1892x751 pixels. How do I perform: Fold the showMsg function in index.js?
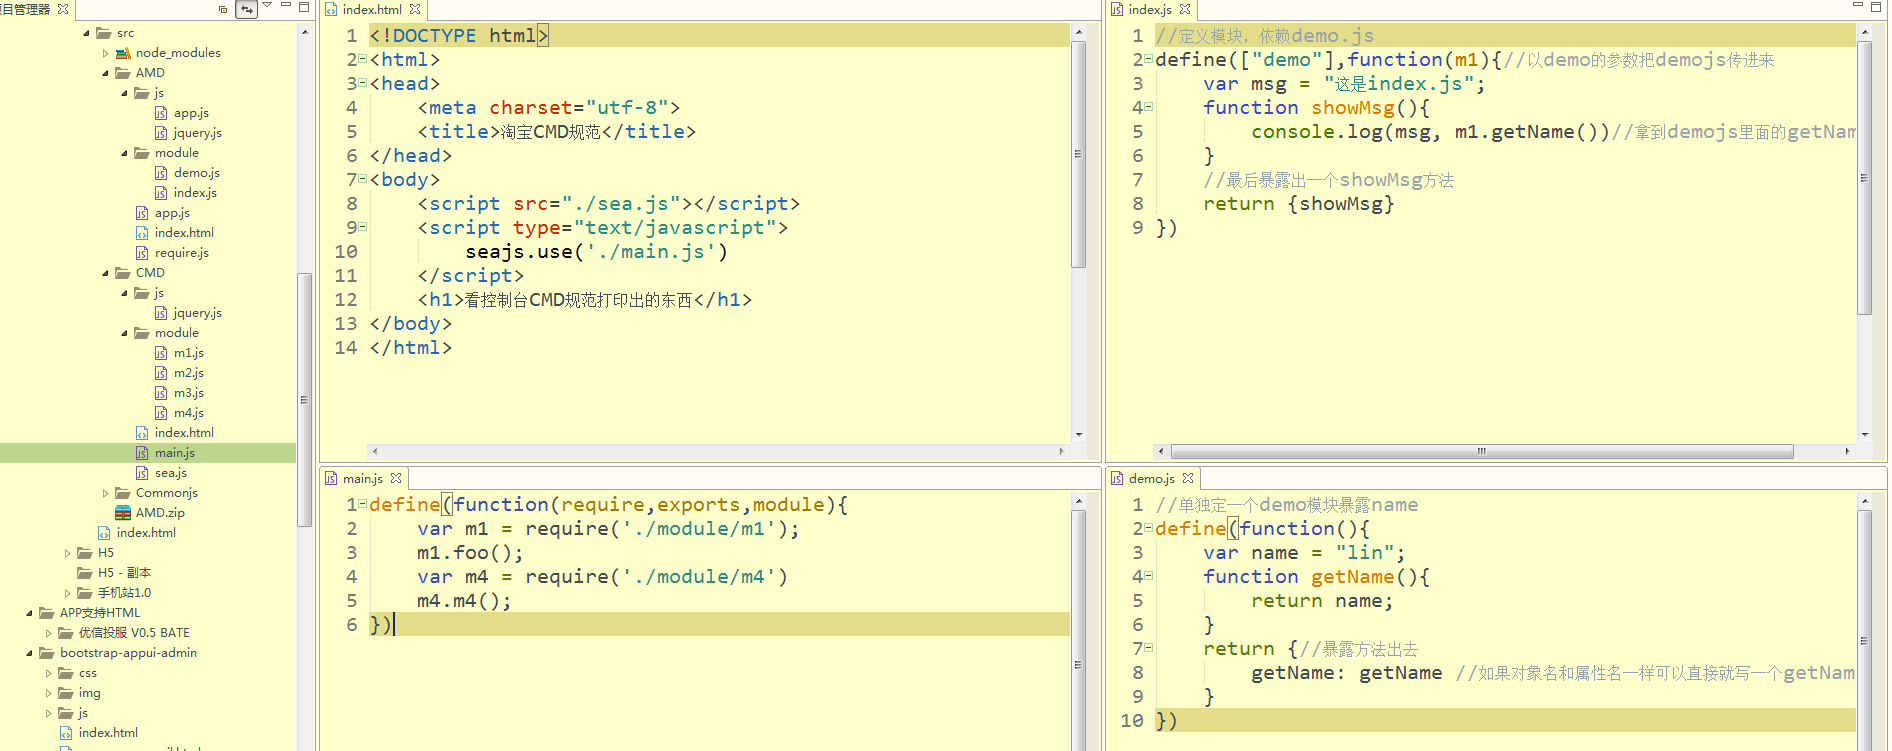[1148, 107]
